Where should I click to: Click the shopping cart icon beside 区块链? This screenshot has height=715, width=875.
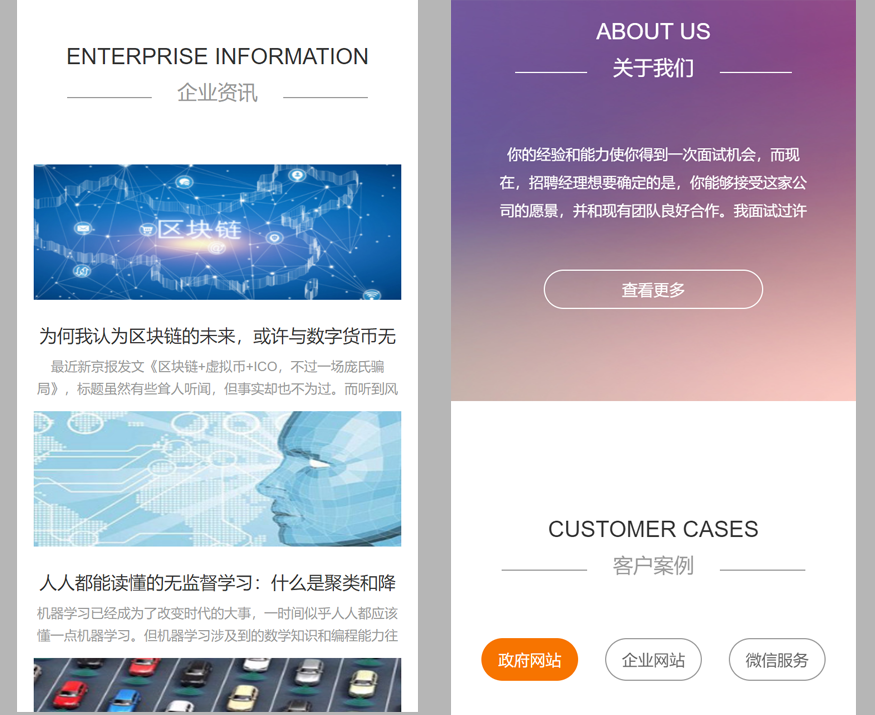[x=147, y=229]
